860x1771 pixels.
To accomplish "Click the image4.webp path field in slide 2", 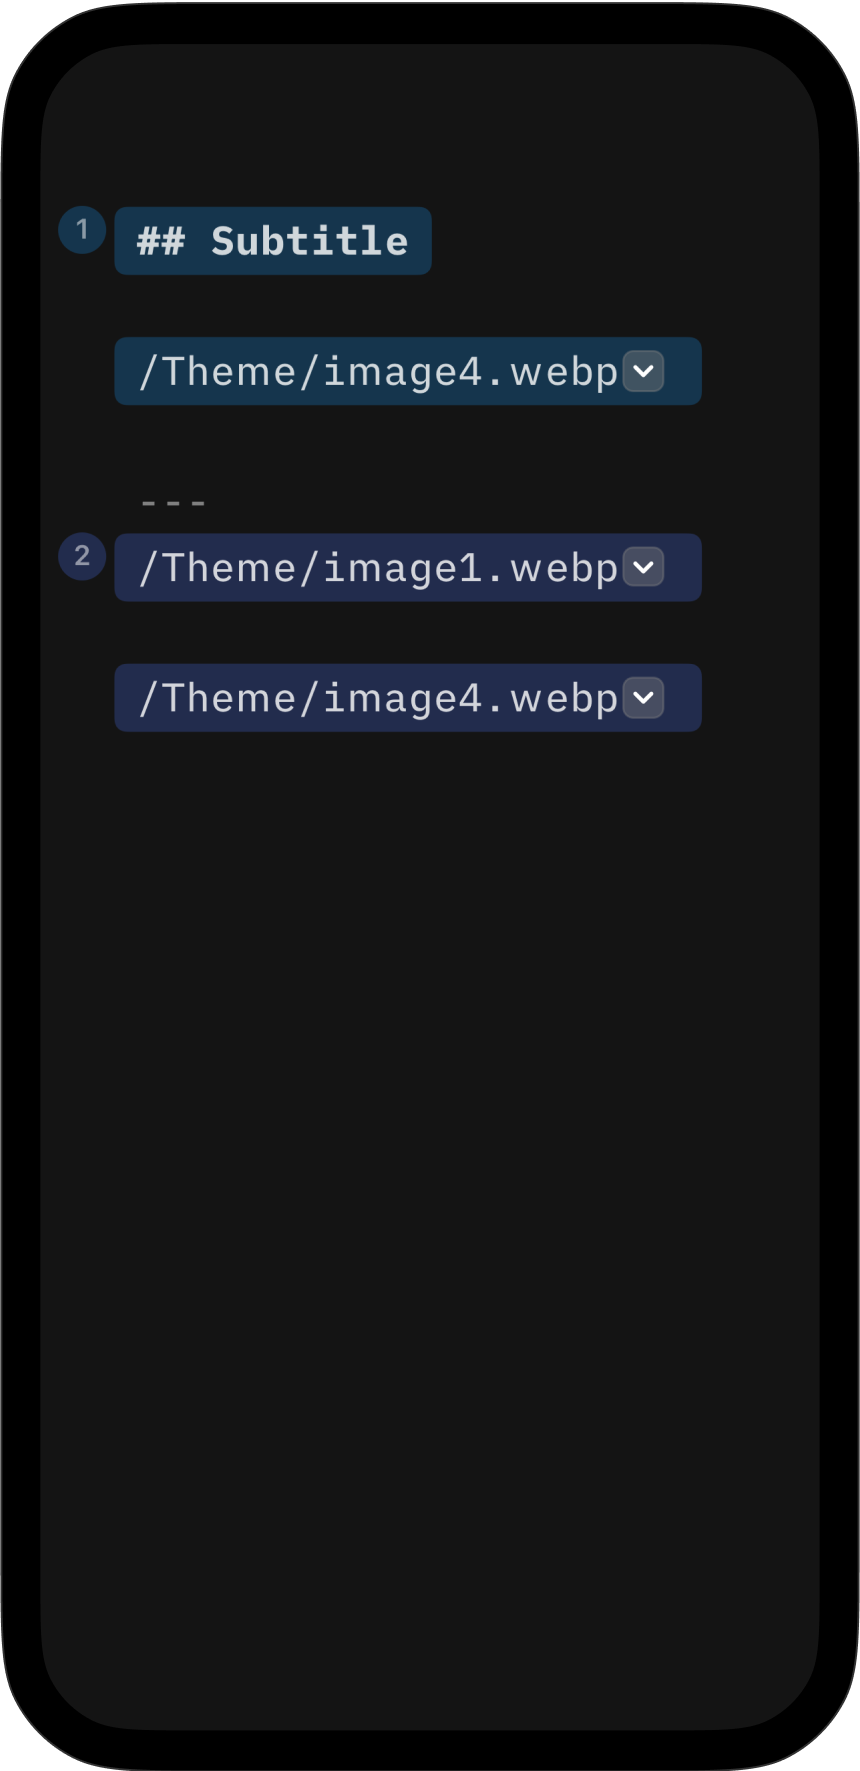I will 378,698.
